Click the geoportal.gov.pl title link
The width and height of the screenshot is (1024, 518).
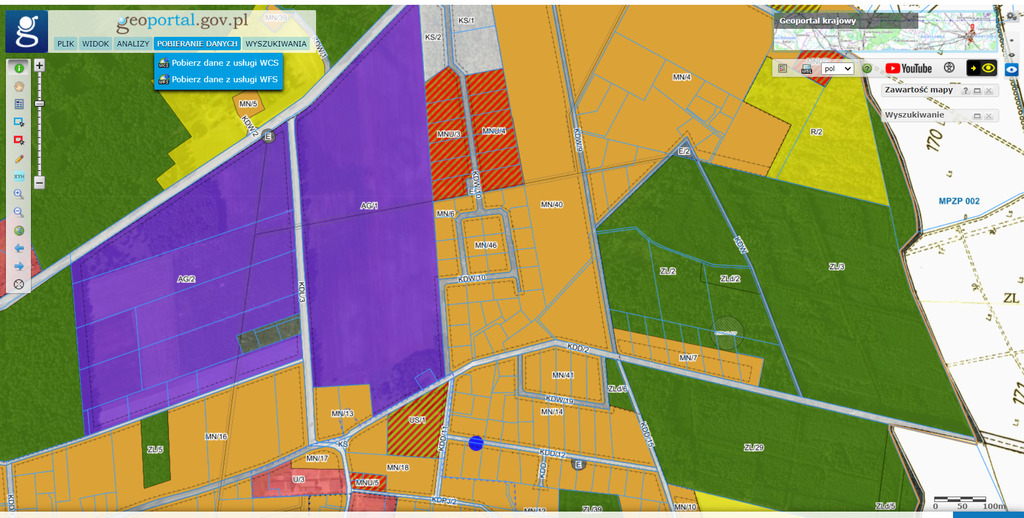pos(182,22)
